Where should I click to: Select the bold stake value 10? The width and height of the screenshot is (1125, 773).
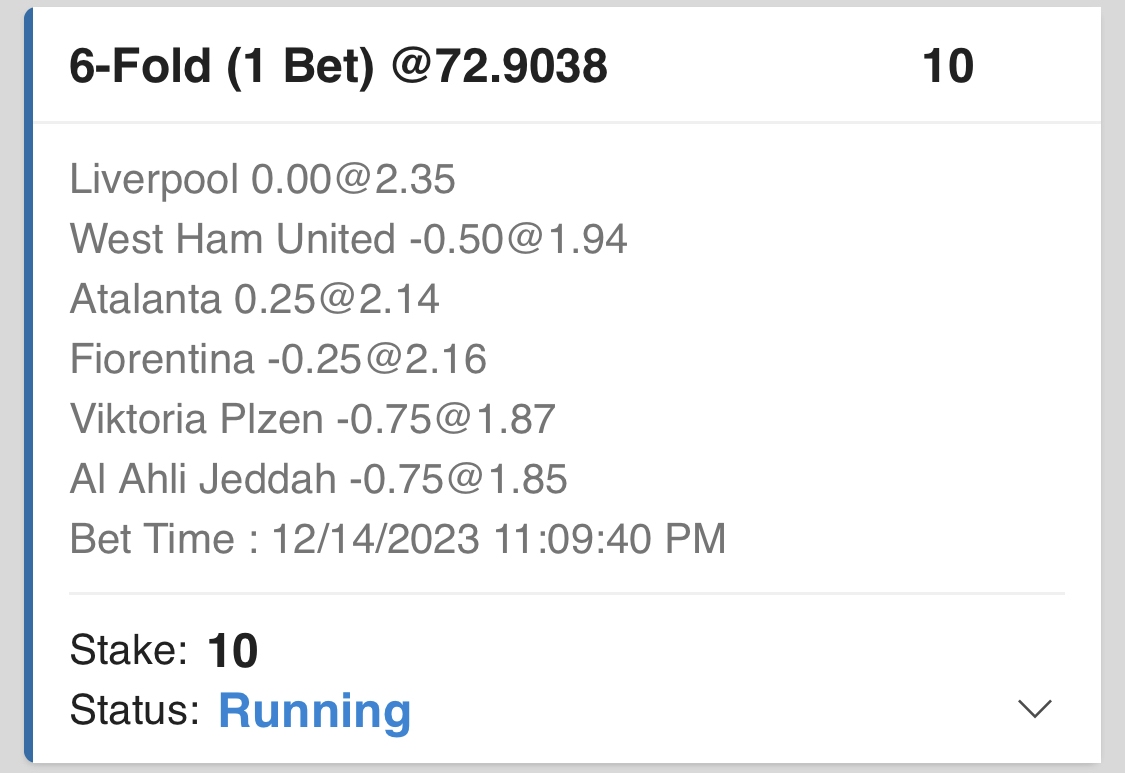point(232,652)
